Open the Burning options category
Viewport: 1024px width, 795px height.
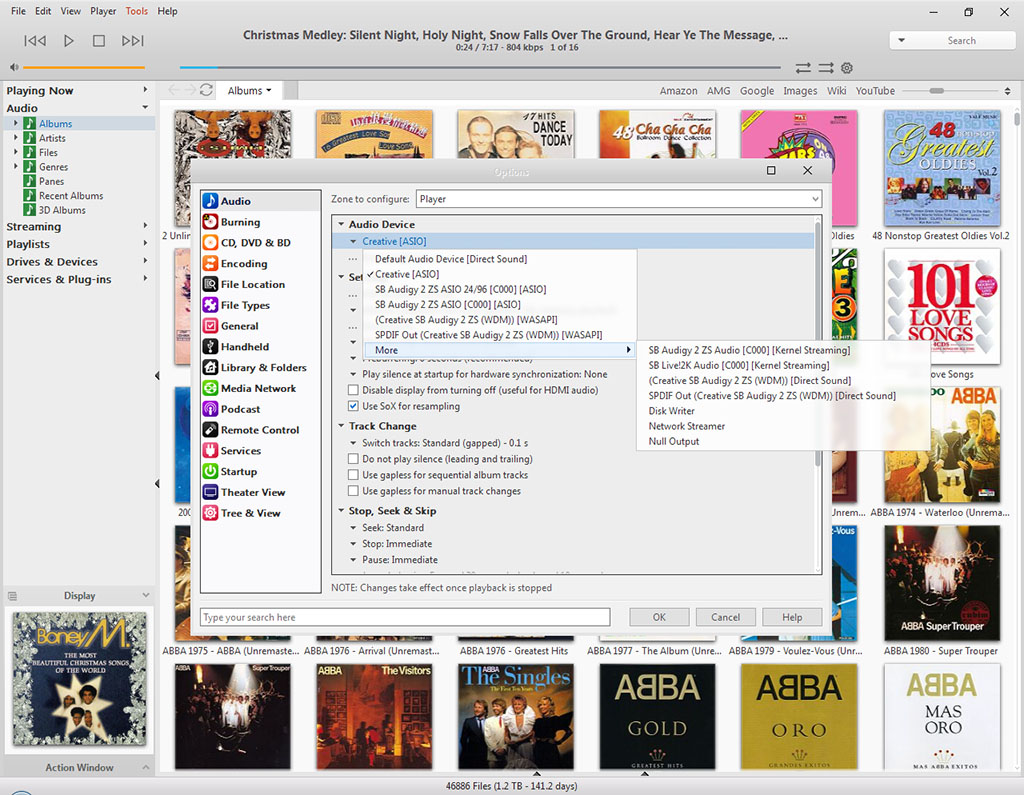tap(260, 222)
